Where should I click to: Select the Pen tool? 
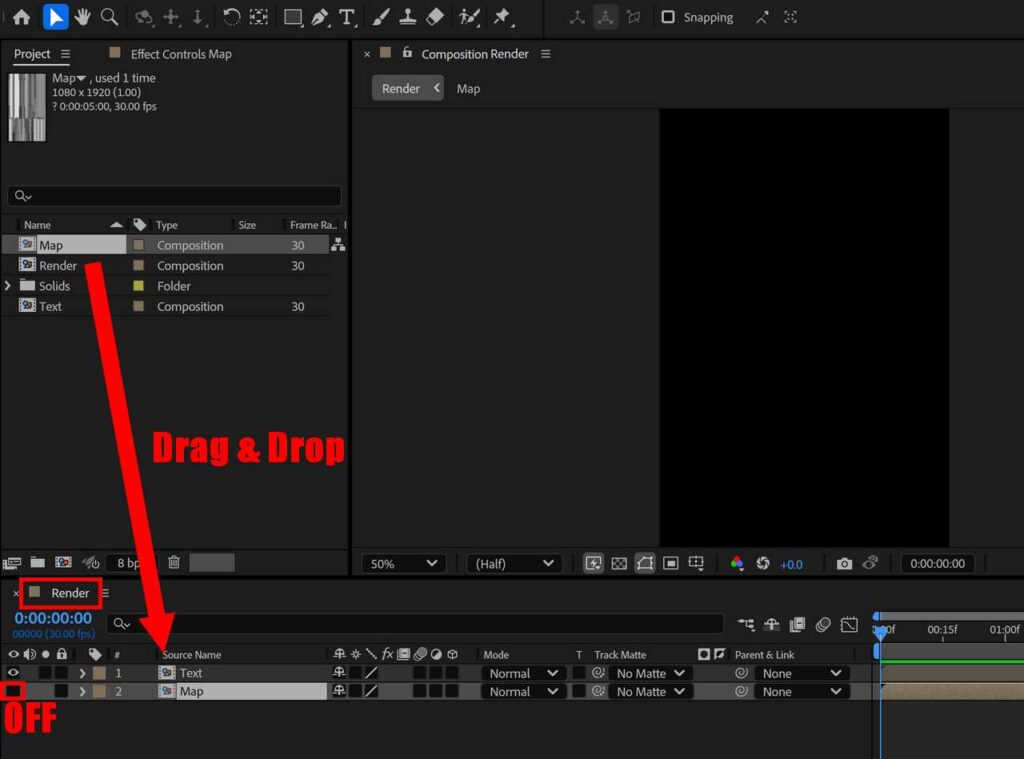[320, 18]
